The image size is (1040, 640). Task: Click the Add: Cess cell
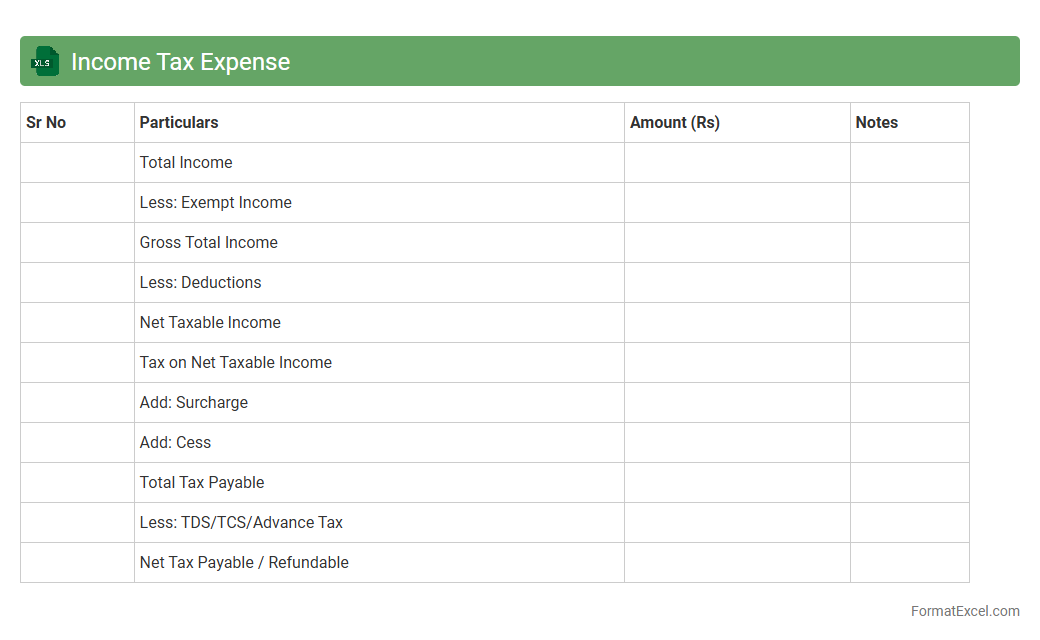pyautogui.click(x=176, y=443)
